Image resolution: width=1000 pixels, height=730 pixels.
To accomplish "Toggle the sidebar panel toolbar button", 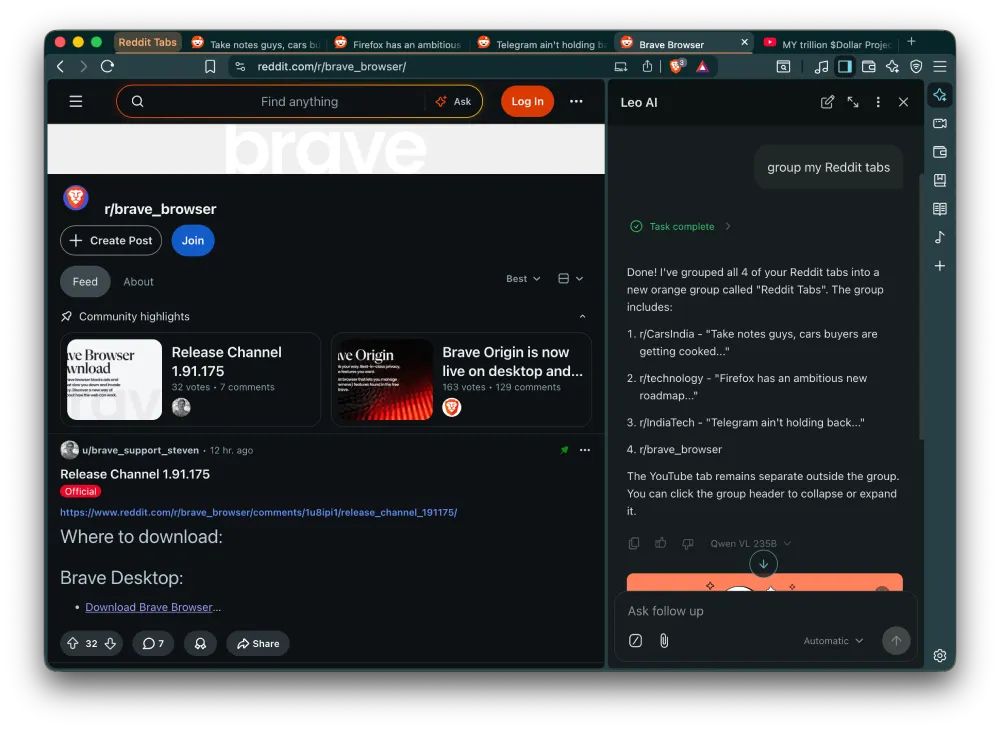I will (x=844, y=66).
